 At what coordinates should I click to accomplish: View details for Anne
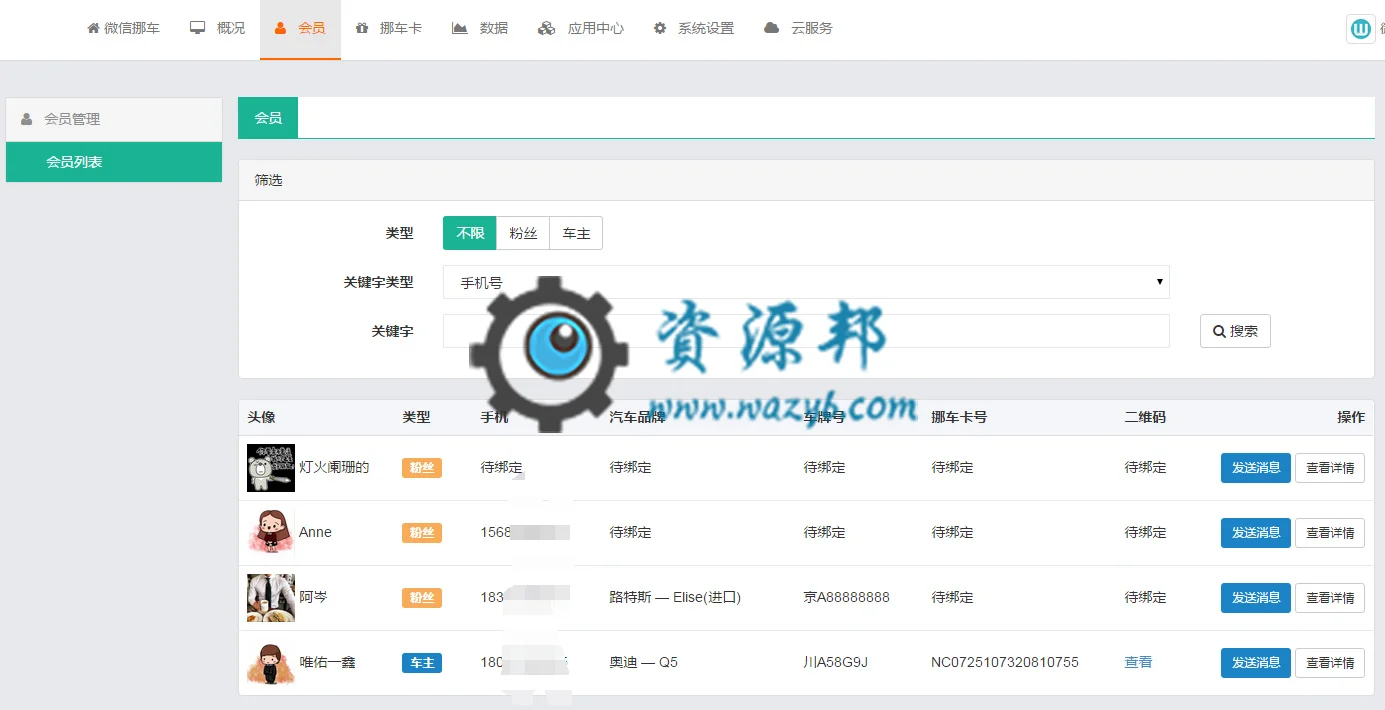[1330, 533]
